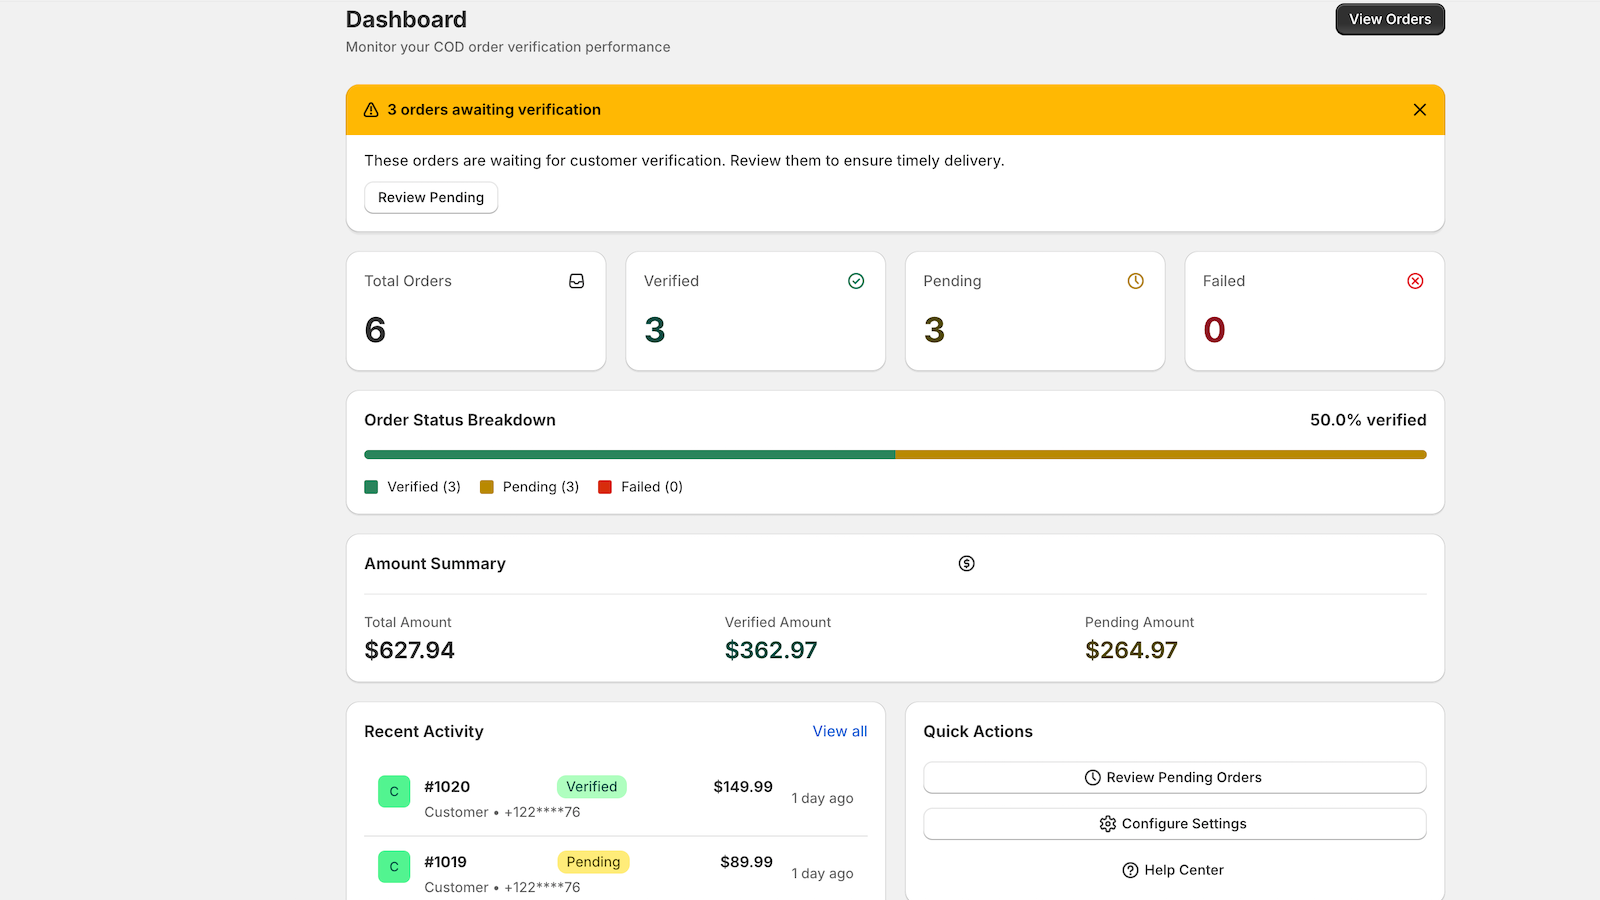Viewport: 1600px width, 900px height.
Task: Open Configure Settings quick action
Action: point(1174,824)
